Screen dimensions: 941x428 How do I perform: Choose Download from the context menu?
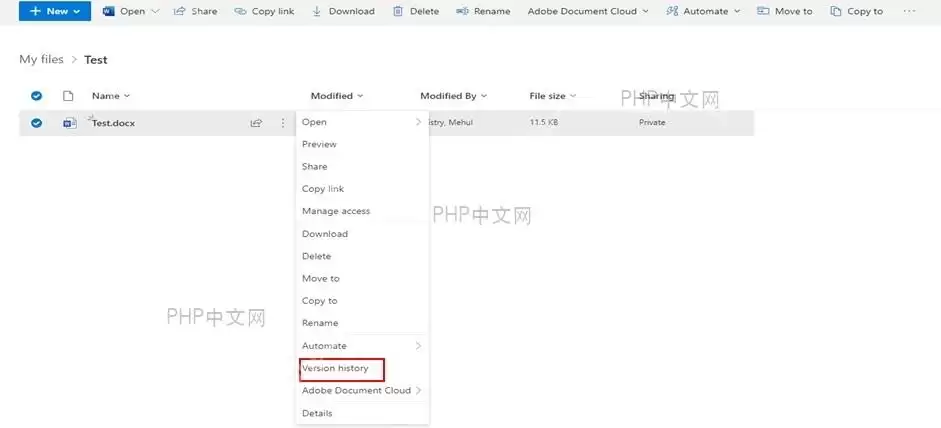click(x=362, y=234)
